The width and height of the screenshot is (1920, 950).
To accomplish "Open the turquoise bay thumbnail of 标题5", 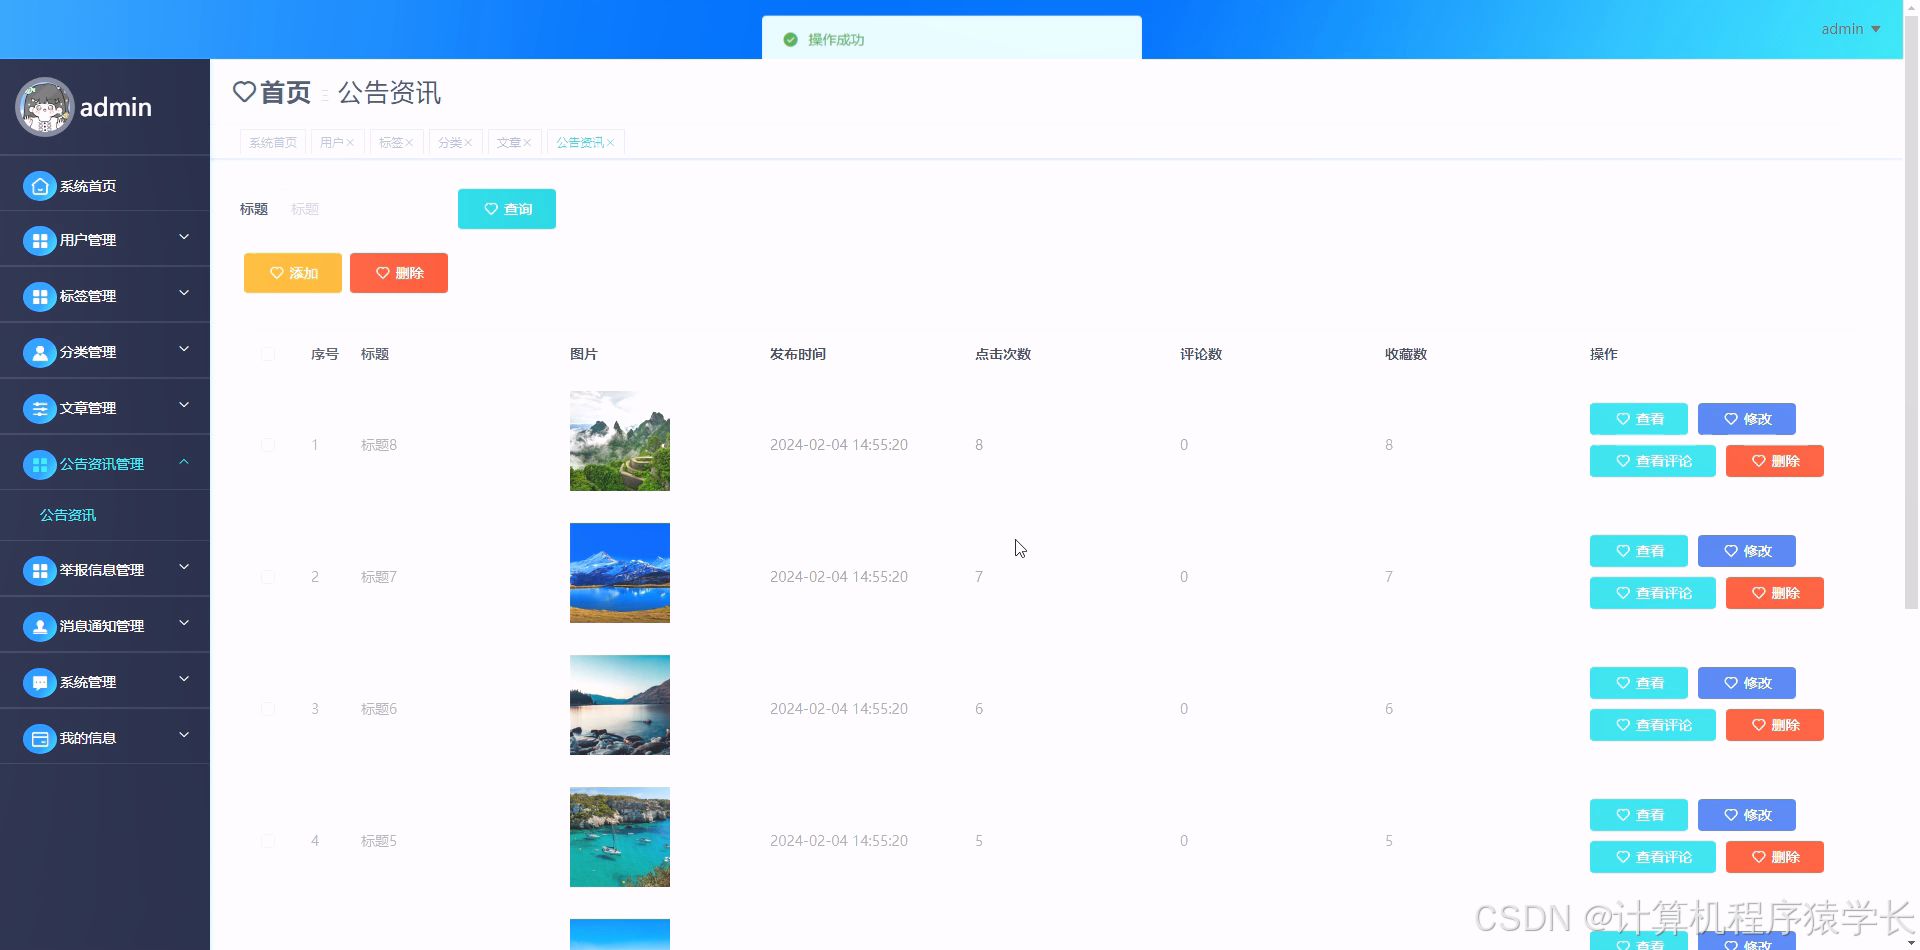I will click(x=620, y=837).
